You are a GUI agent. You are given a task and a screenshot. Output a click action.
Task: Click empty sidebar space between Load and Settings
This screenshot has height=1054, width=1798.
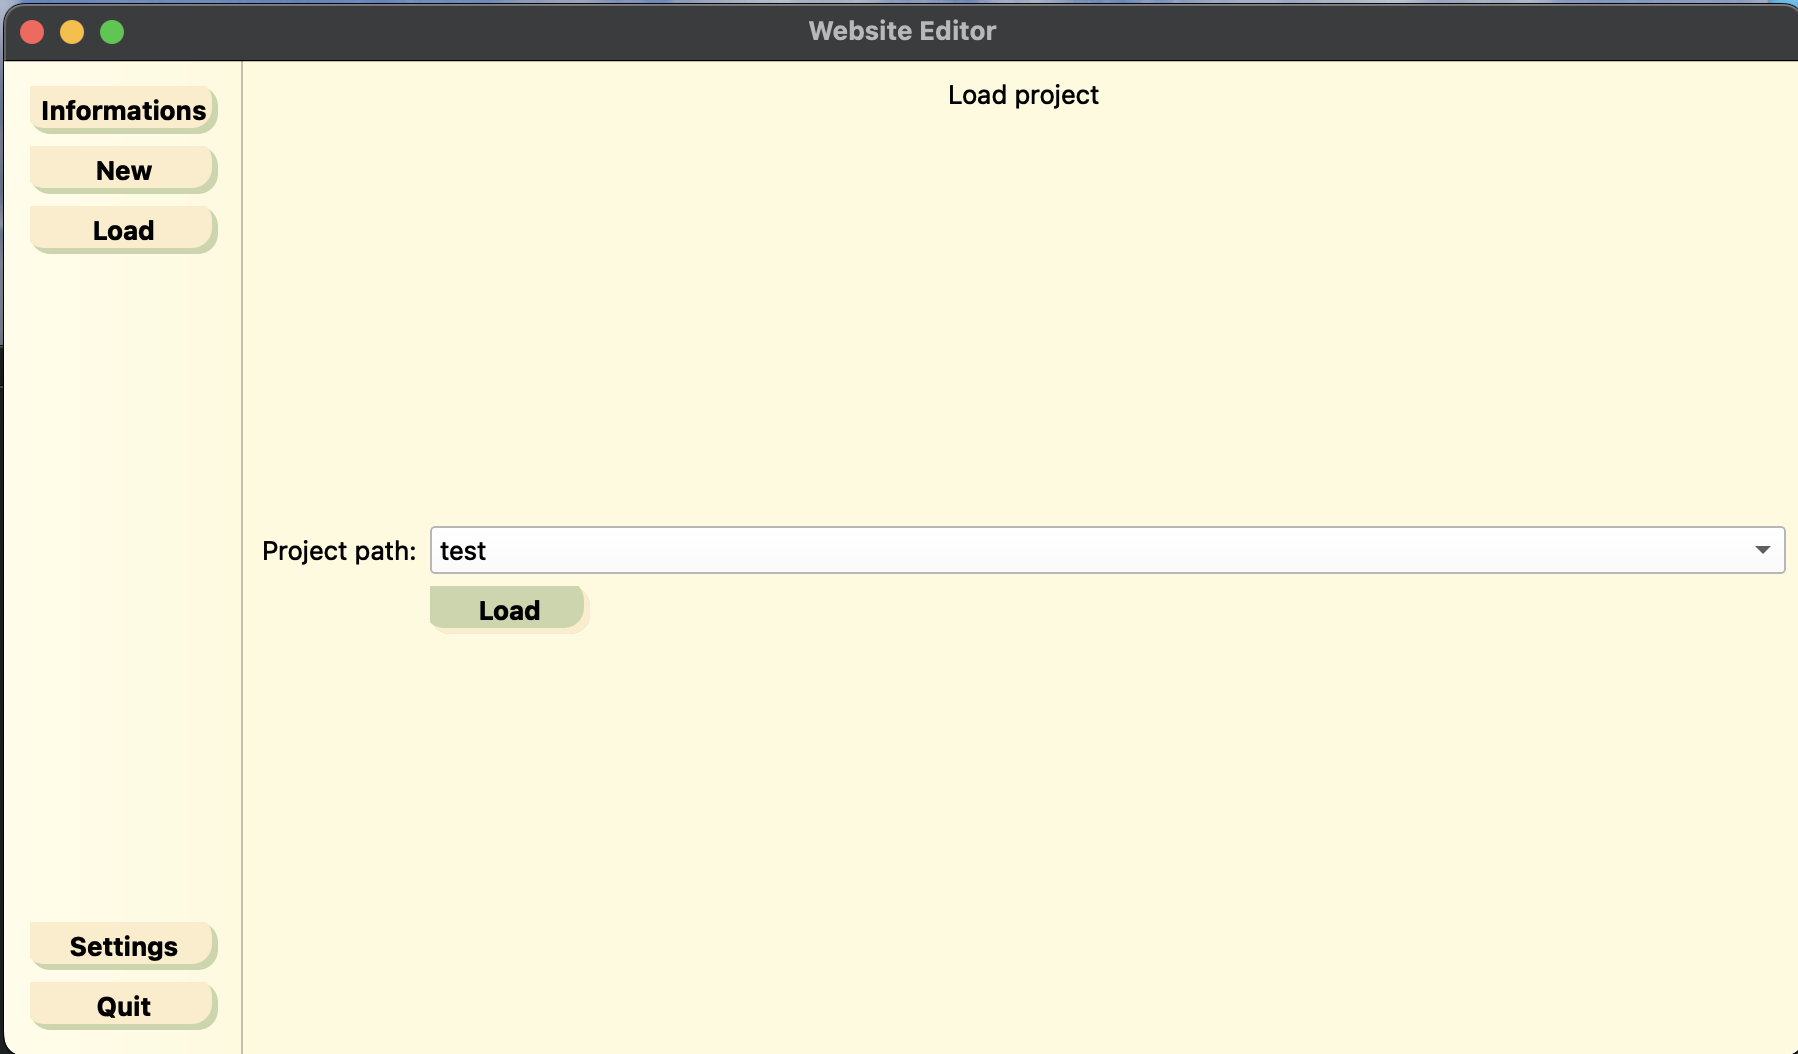(x=123, y=580)
